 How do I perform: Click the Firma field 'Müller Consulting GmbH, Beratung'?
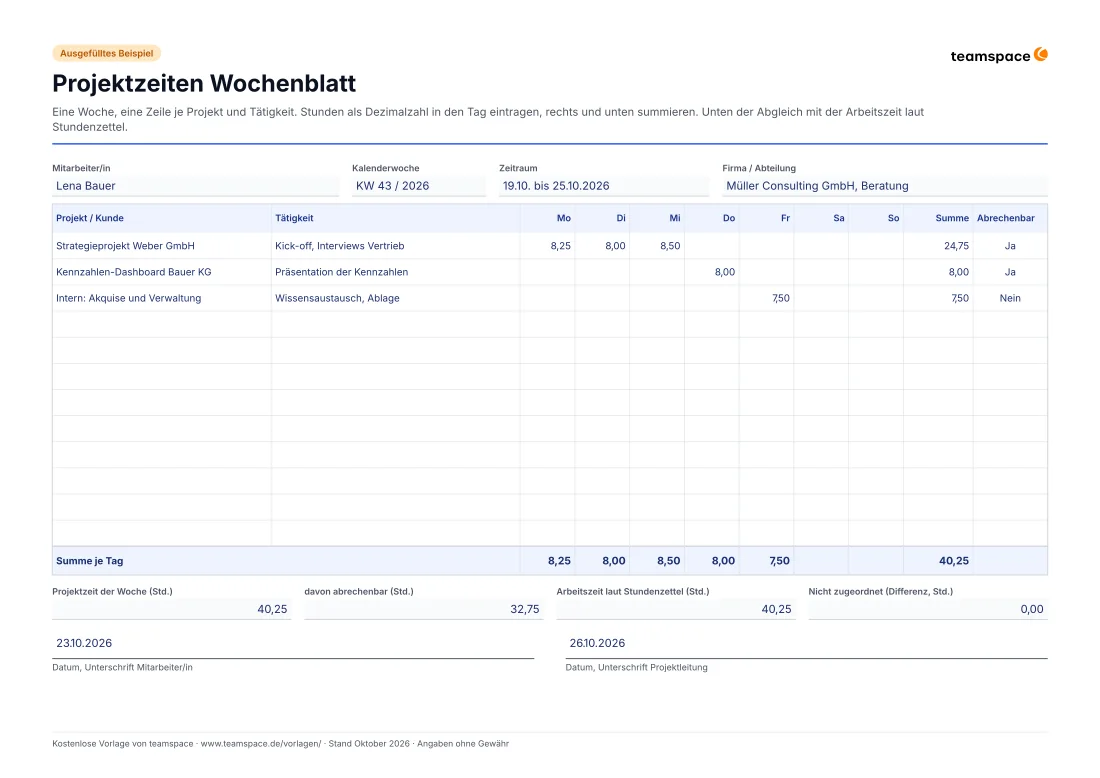coord(885,186)
